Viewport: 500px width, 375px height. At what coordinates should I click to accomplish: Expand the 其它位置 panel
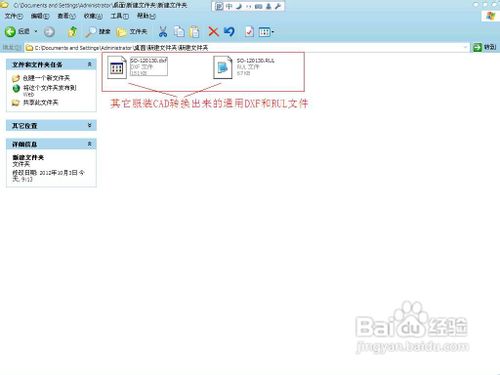tap(89, 125)
